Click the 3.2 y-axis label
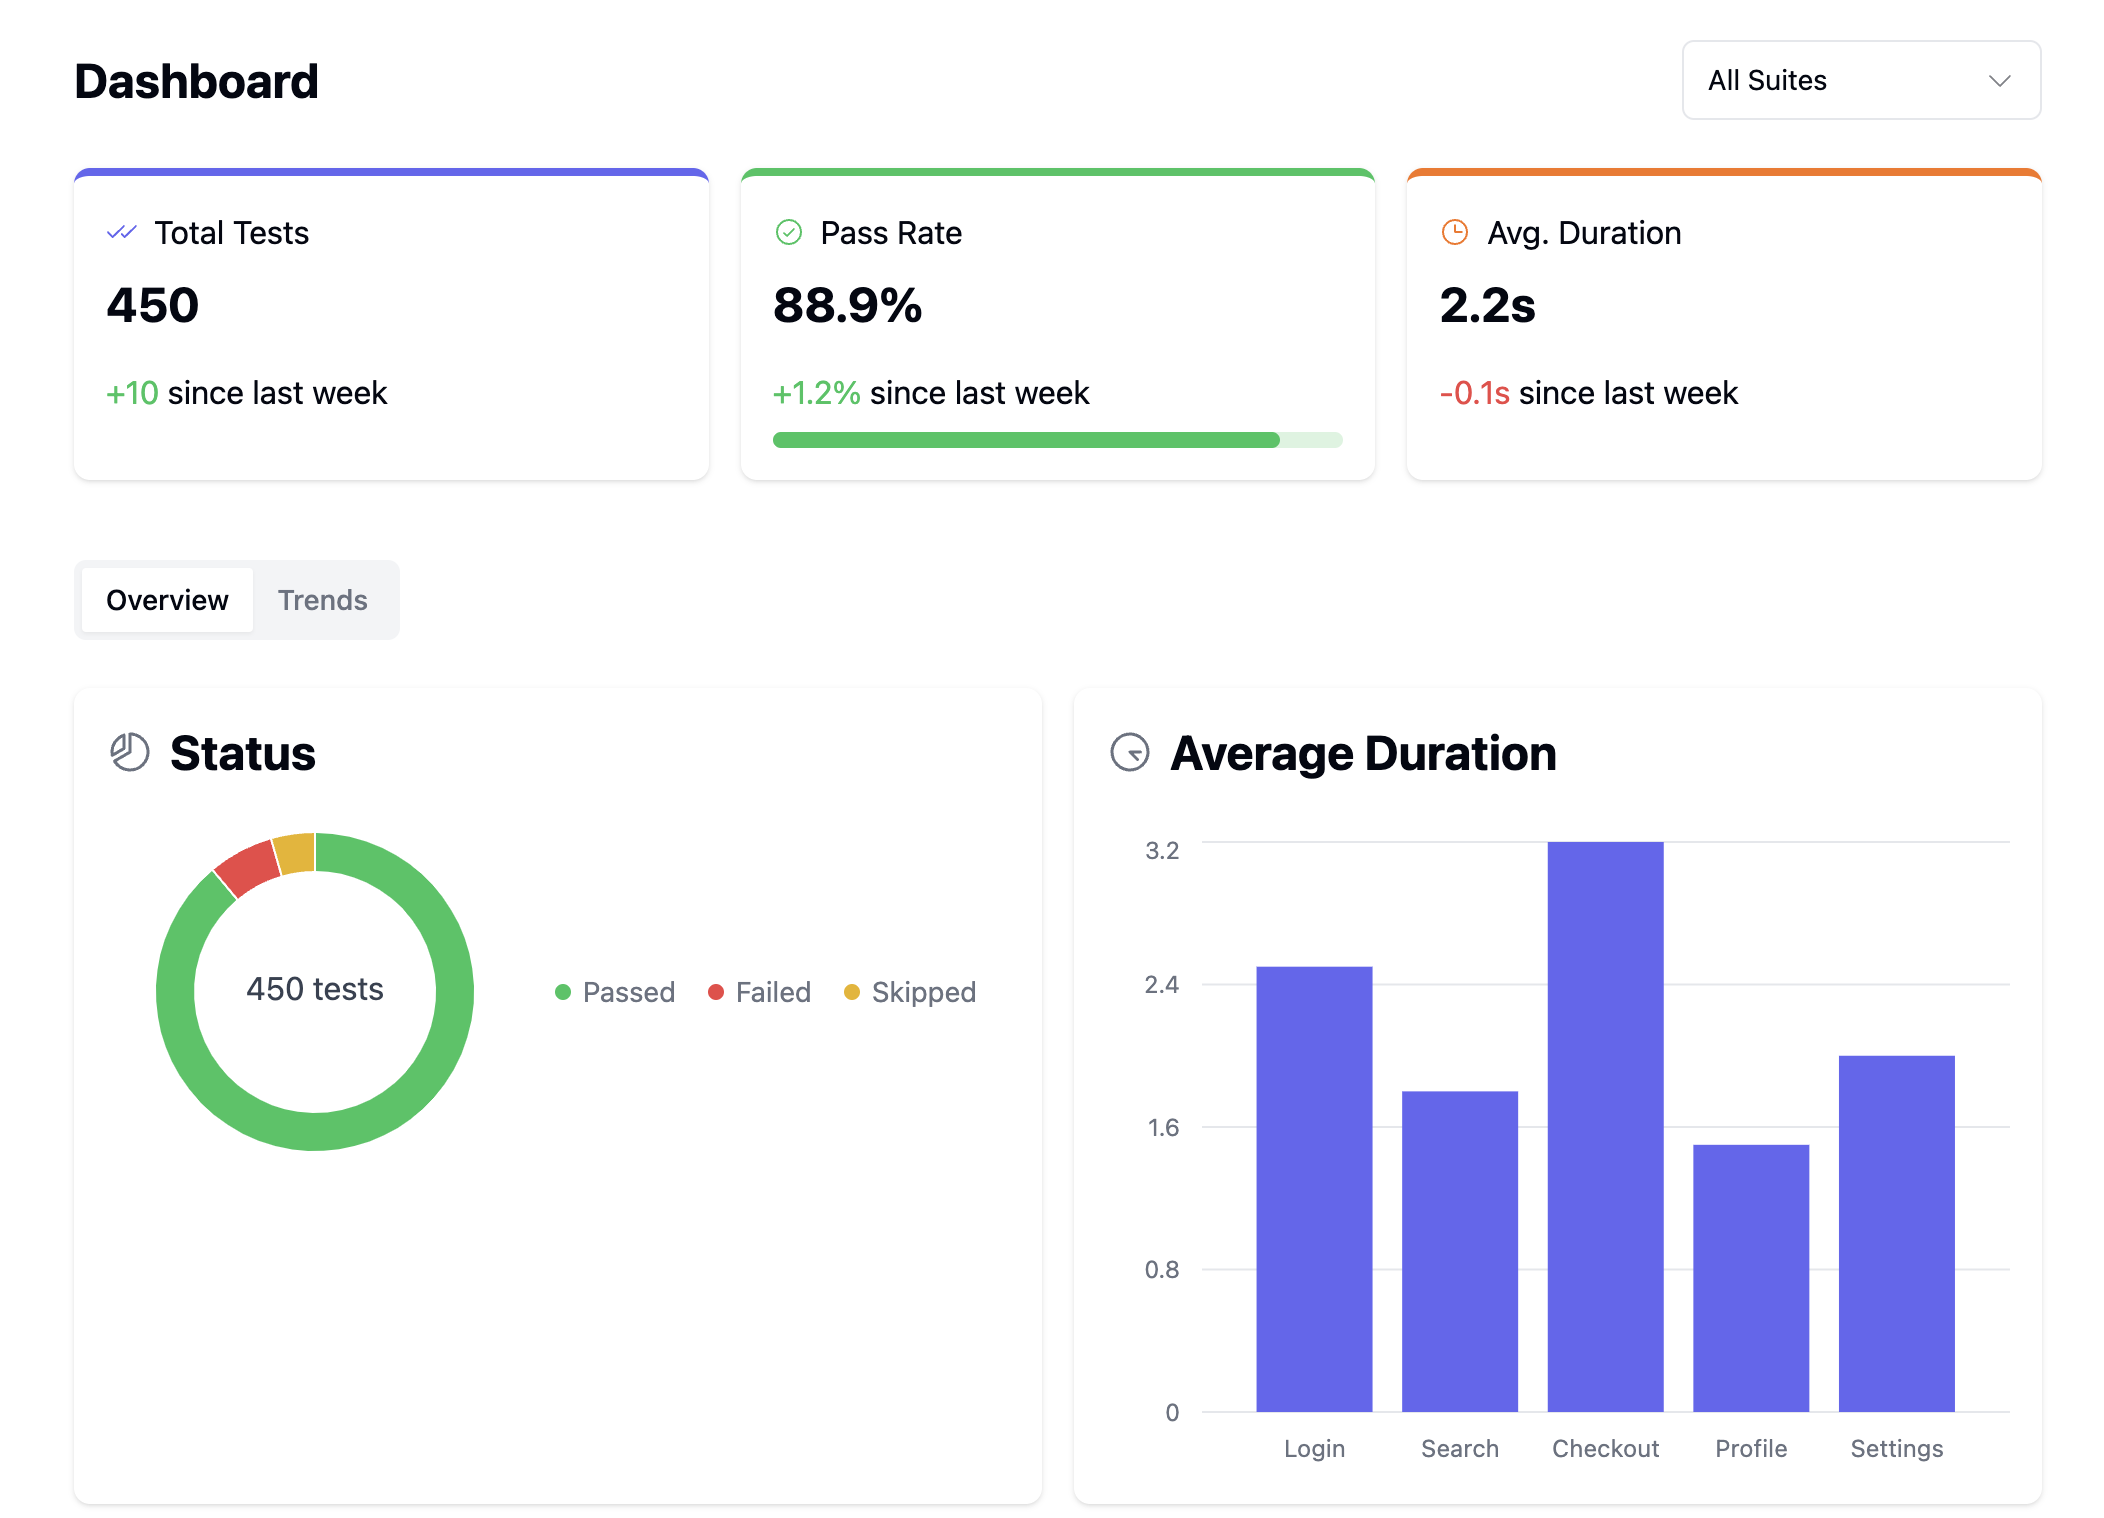The image size is (2104, 1518). coord(1162,851)
